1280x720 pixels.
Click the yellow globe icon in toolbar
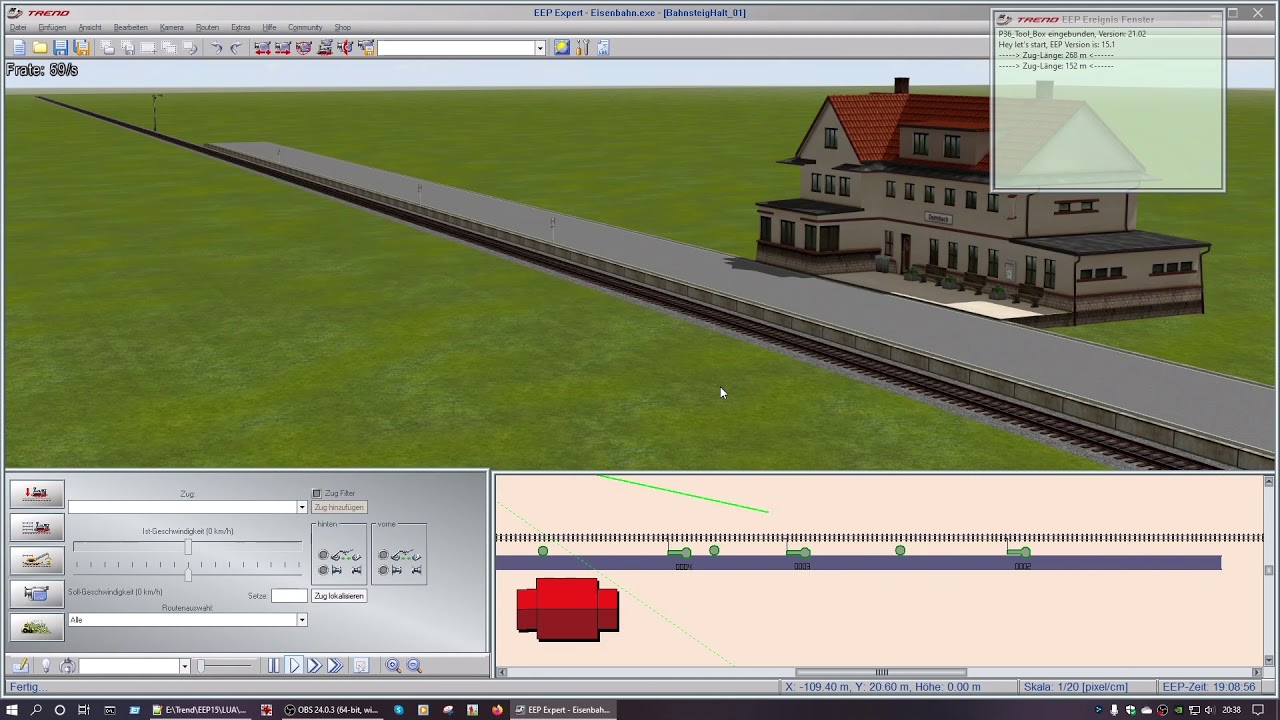point(562,47)
